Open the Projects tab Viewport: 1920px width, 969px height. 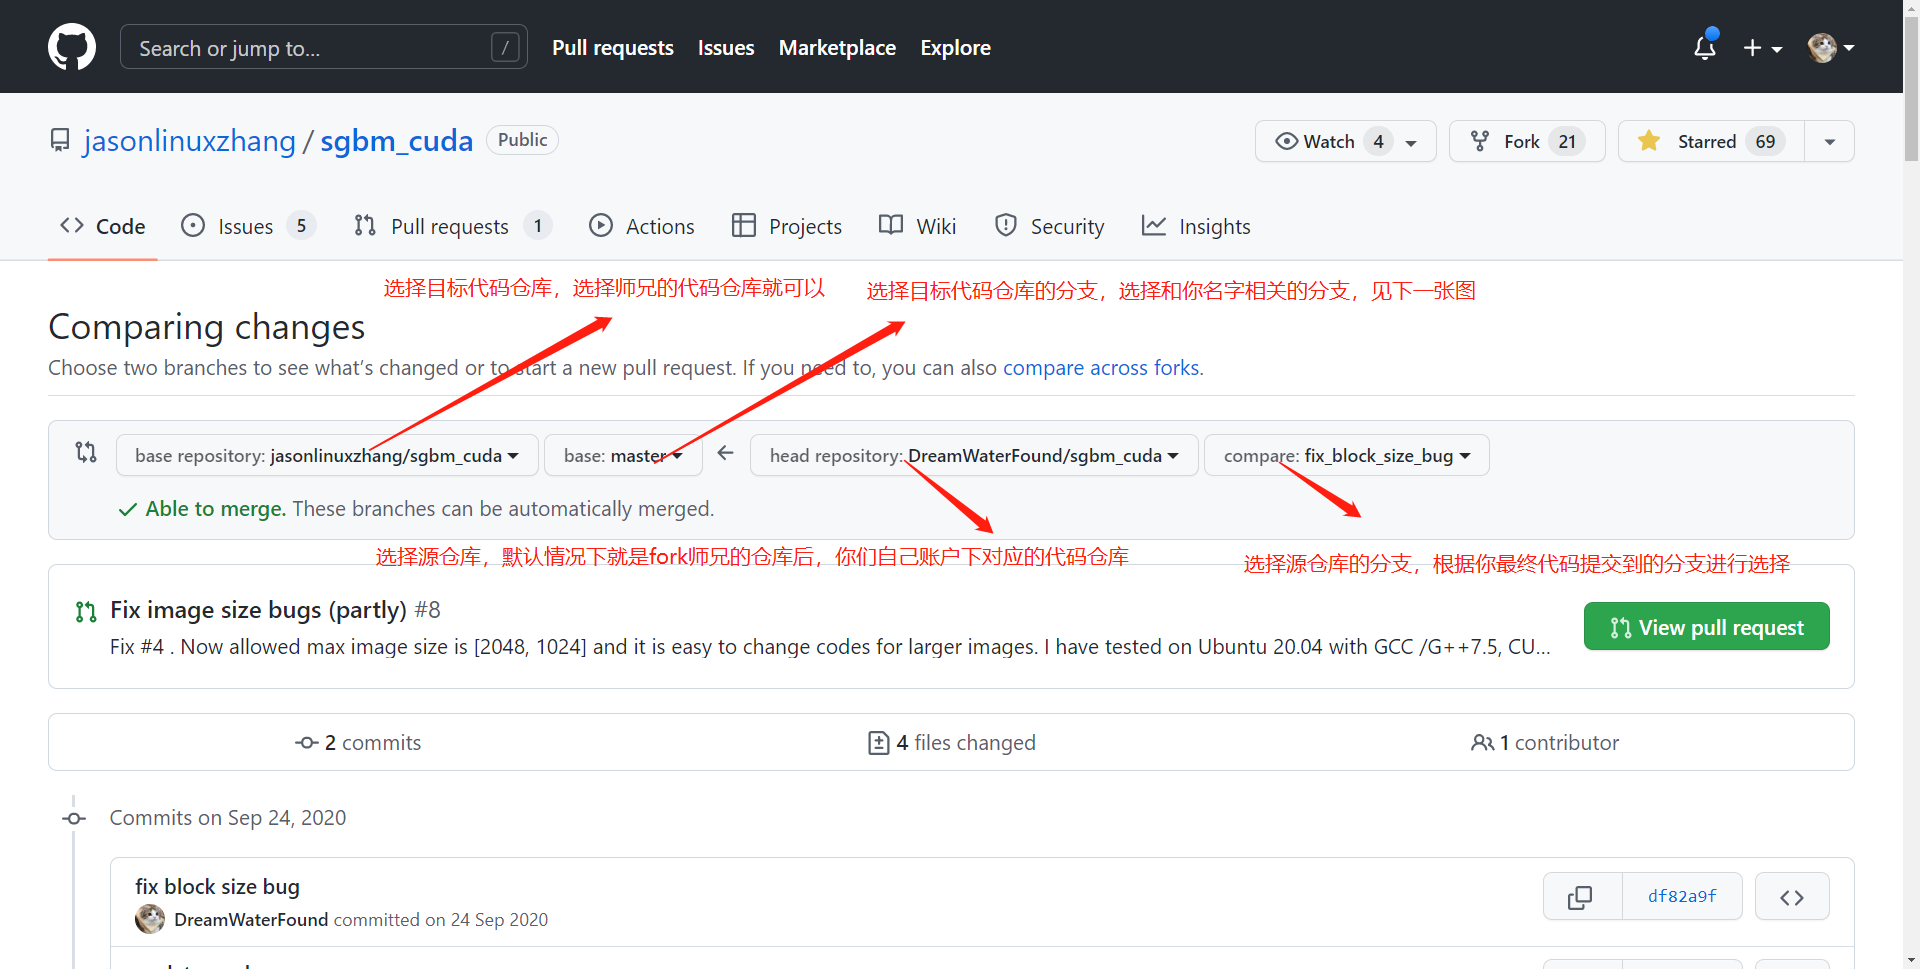click(787, 227)
